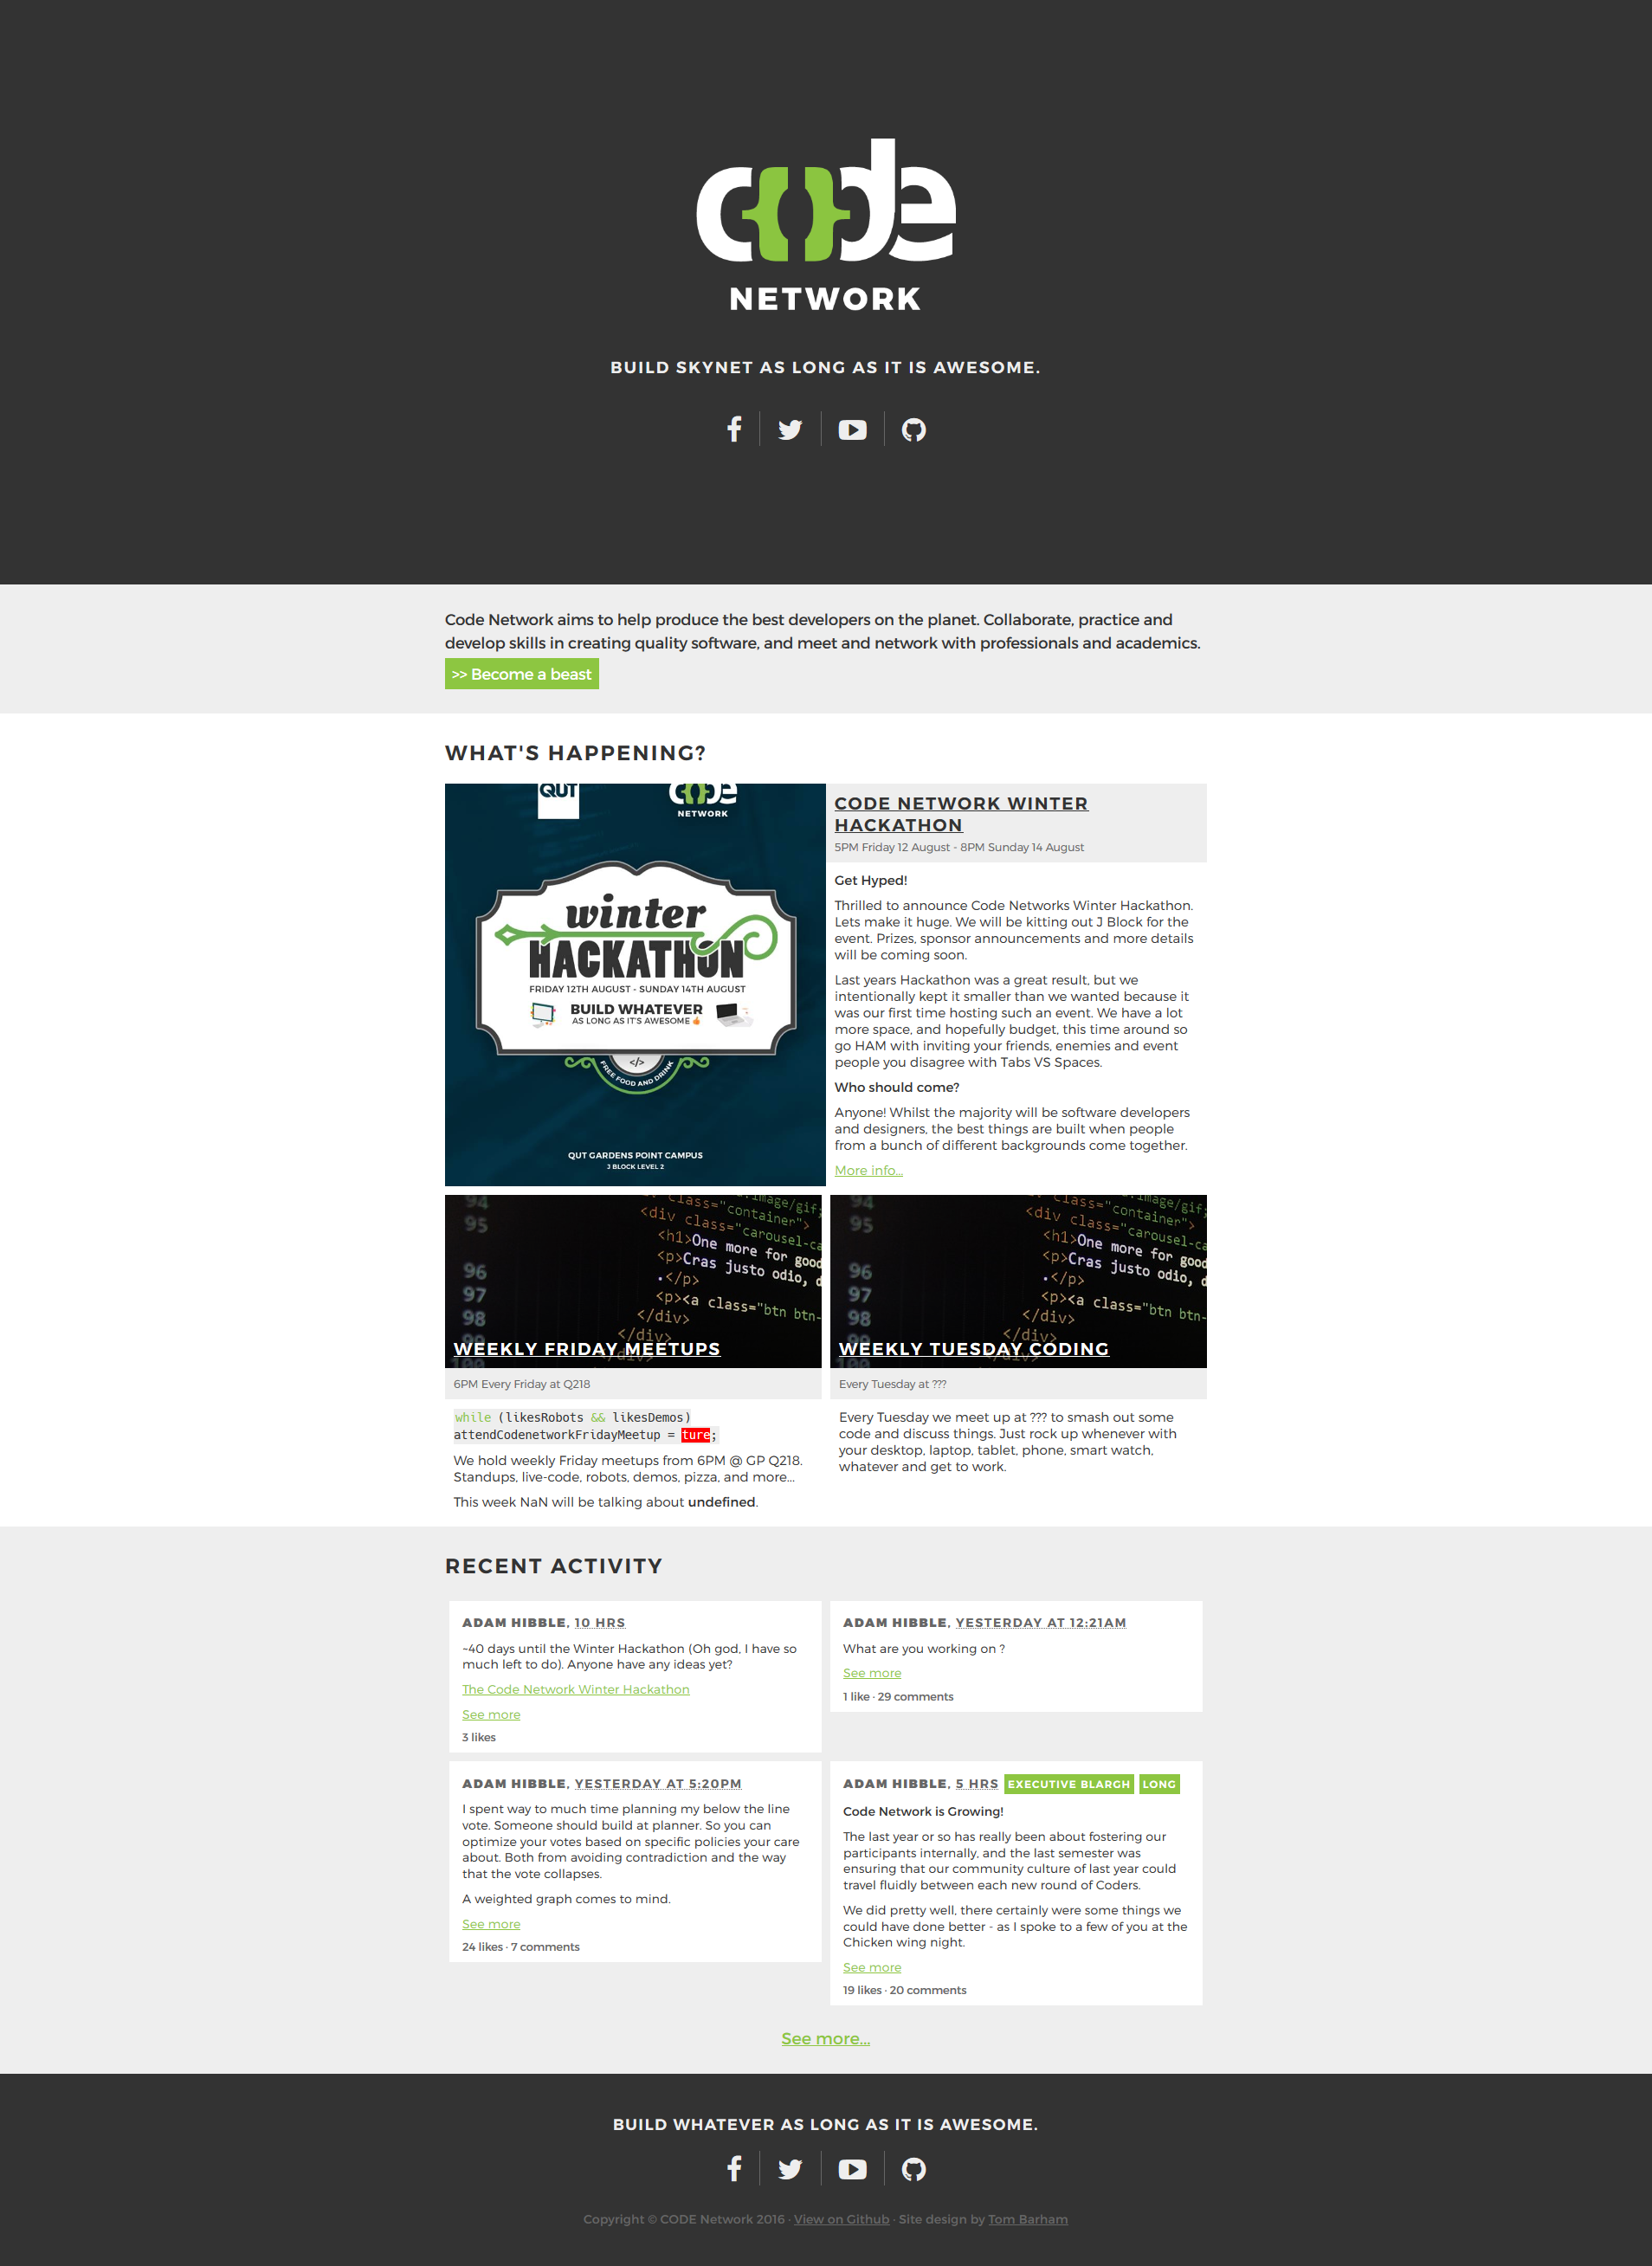Open the "View on Github" footer link
Image resolution: width=1652 pixels, height=2266 pixels.
[841, 2219]
